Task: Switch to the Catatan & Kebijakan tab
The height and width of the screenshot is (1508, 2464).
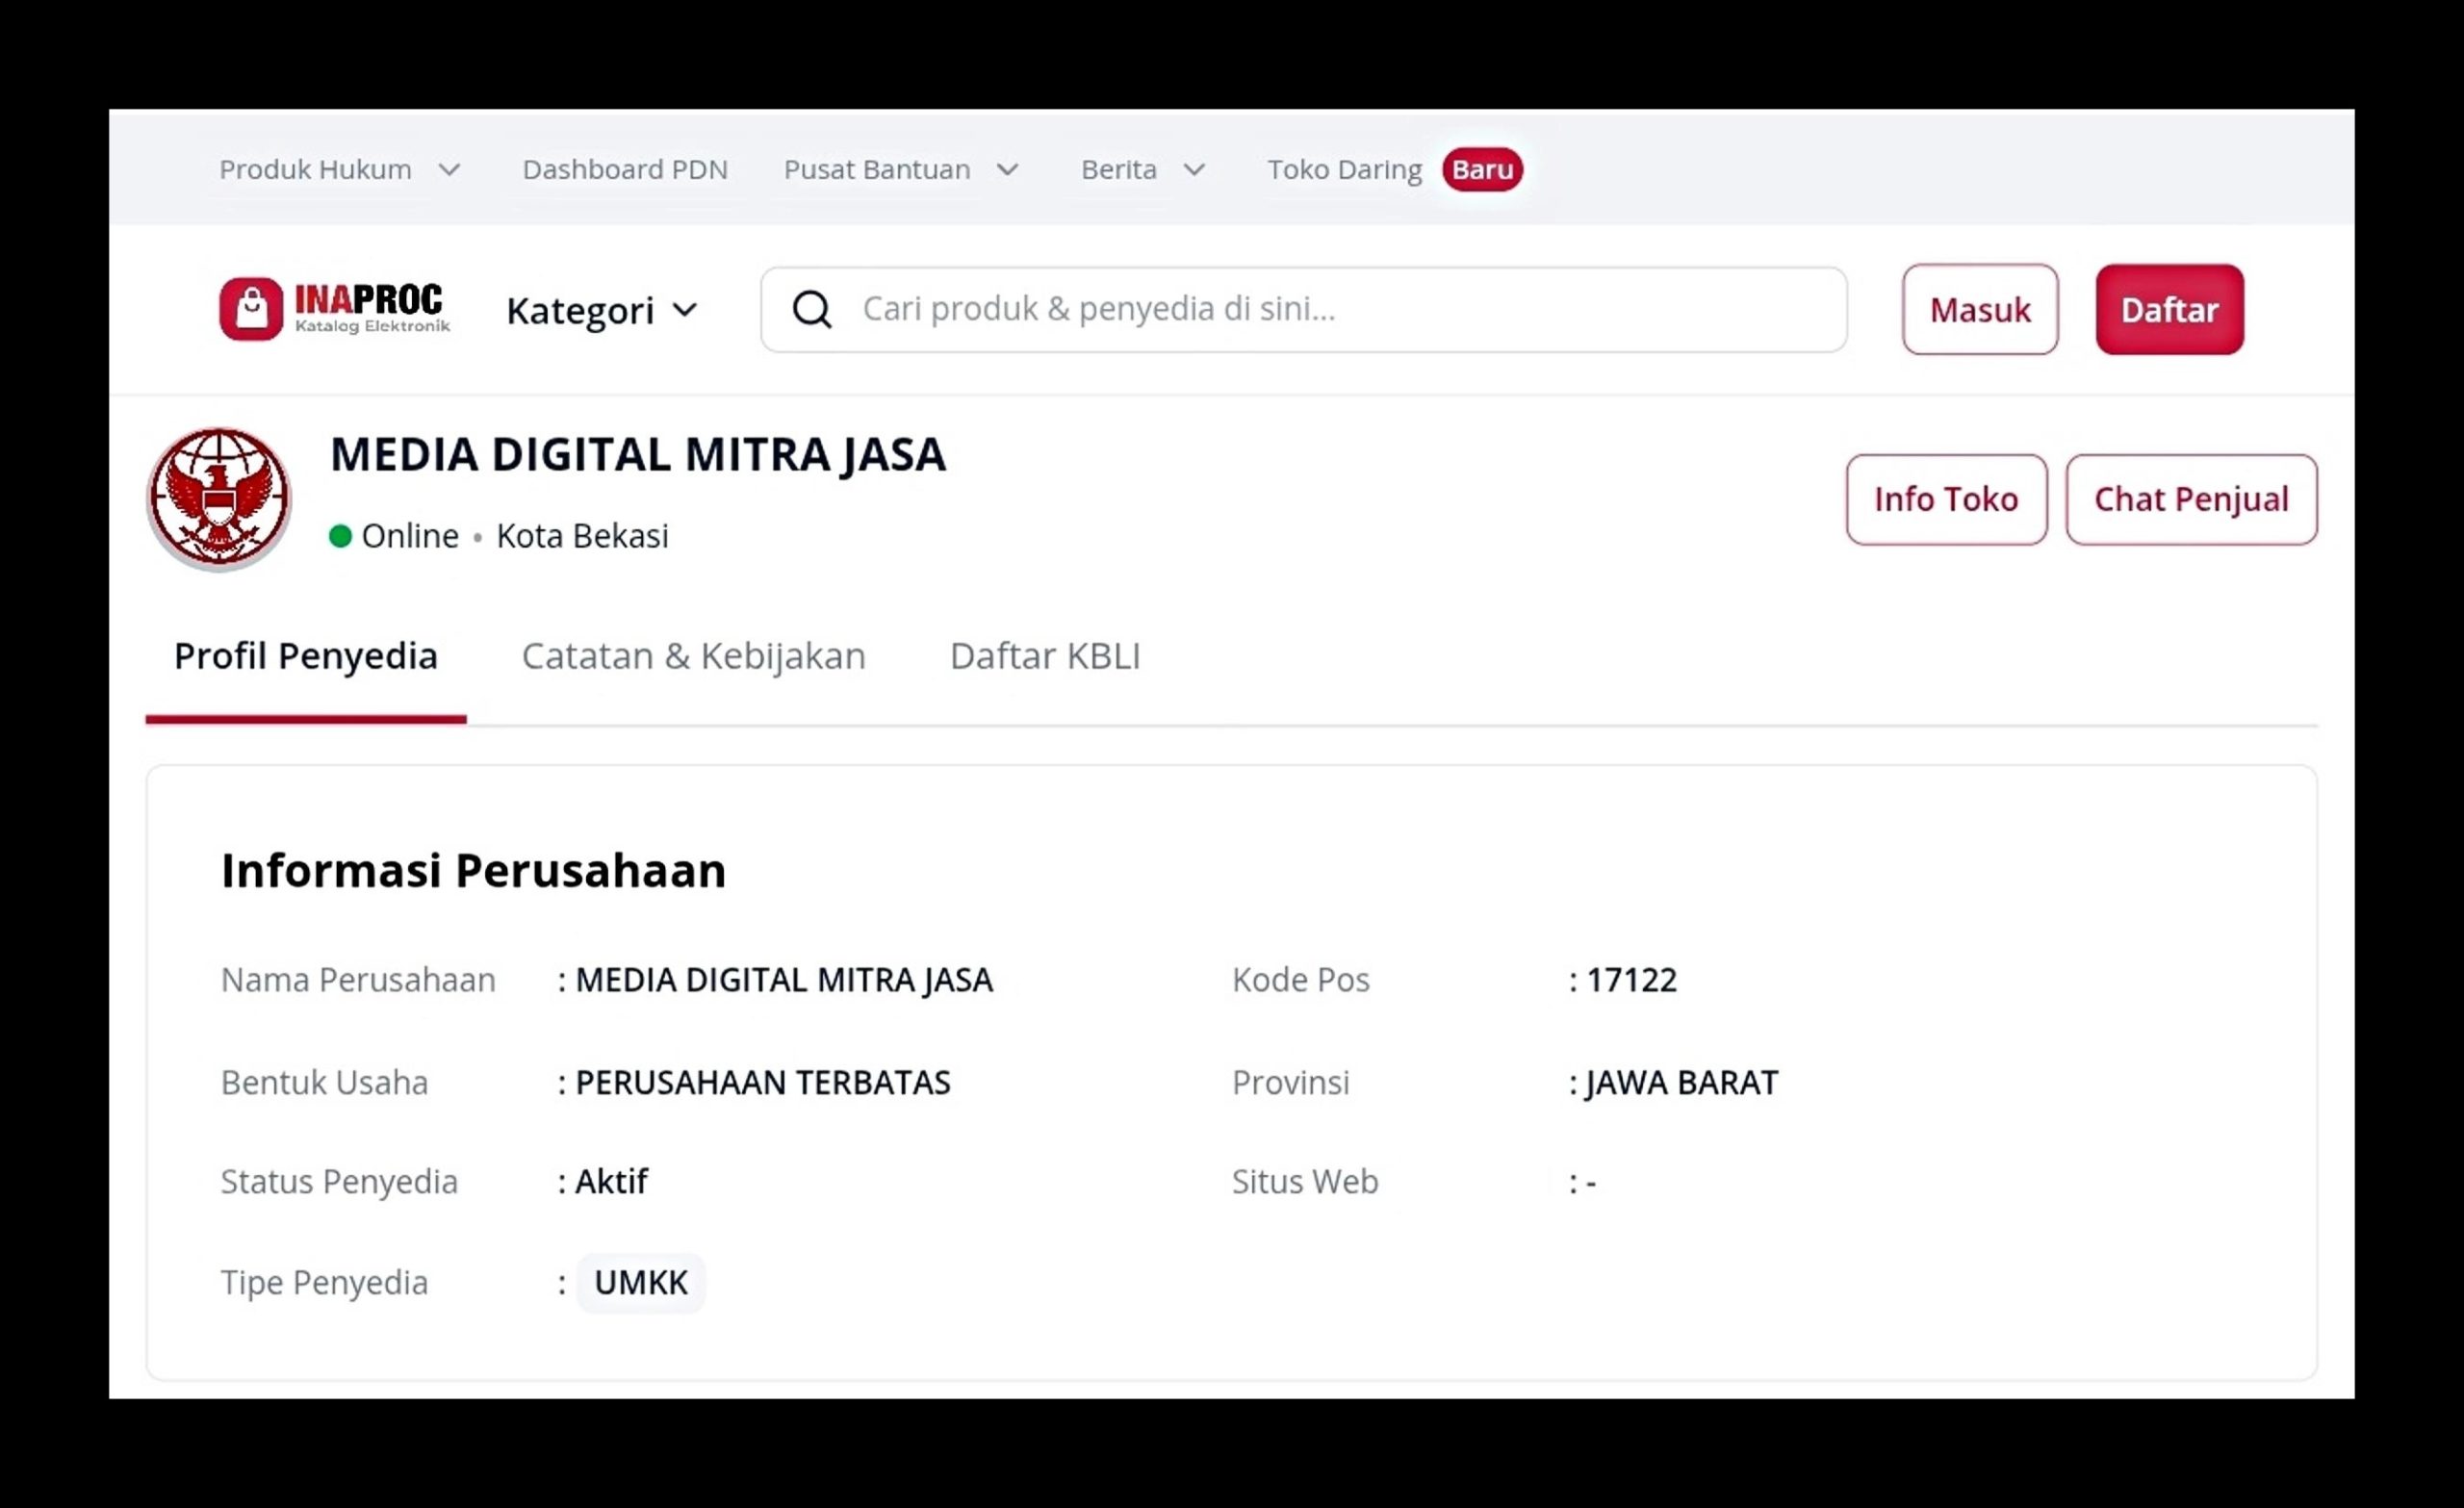Action: coord(693,656)
